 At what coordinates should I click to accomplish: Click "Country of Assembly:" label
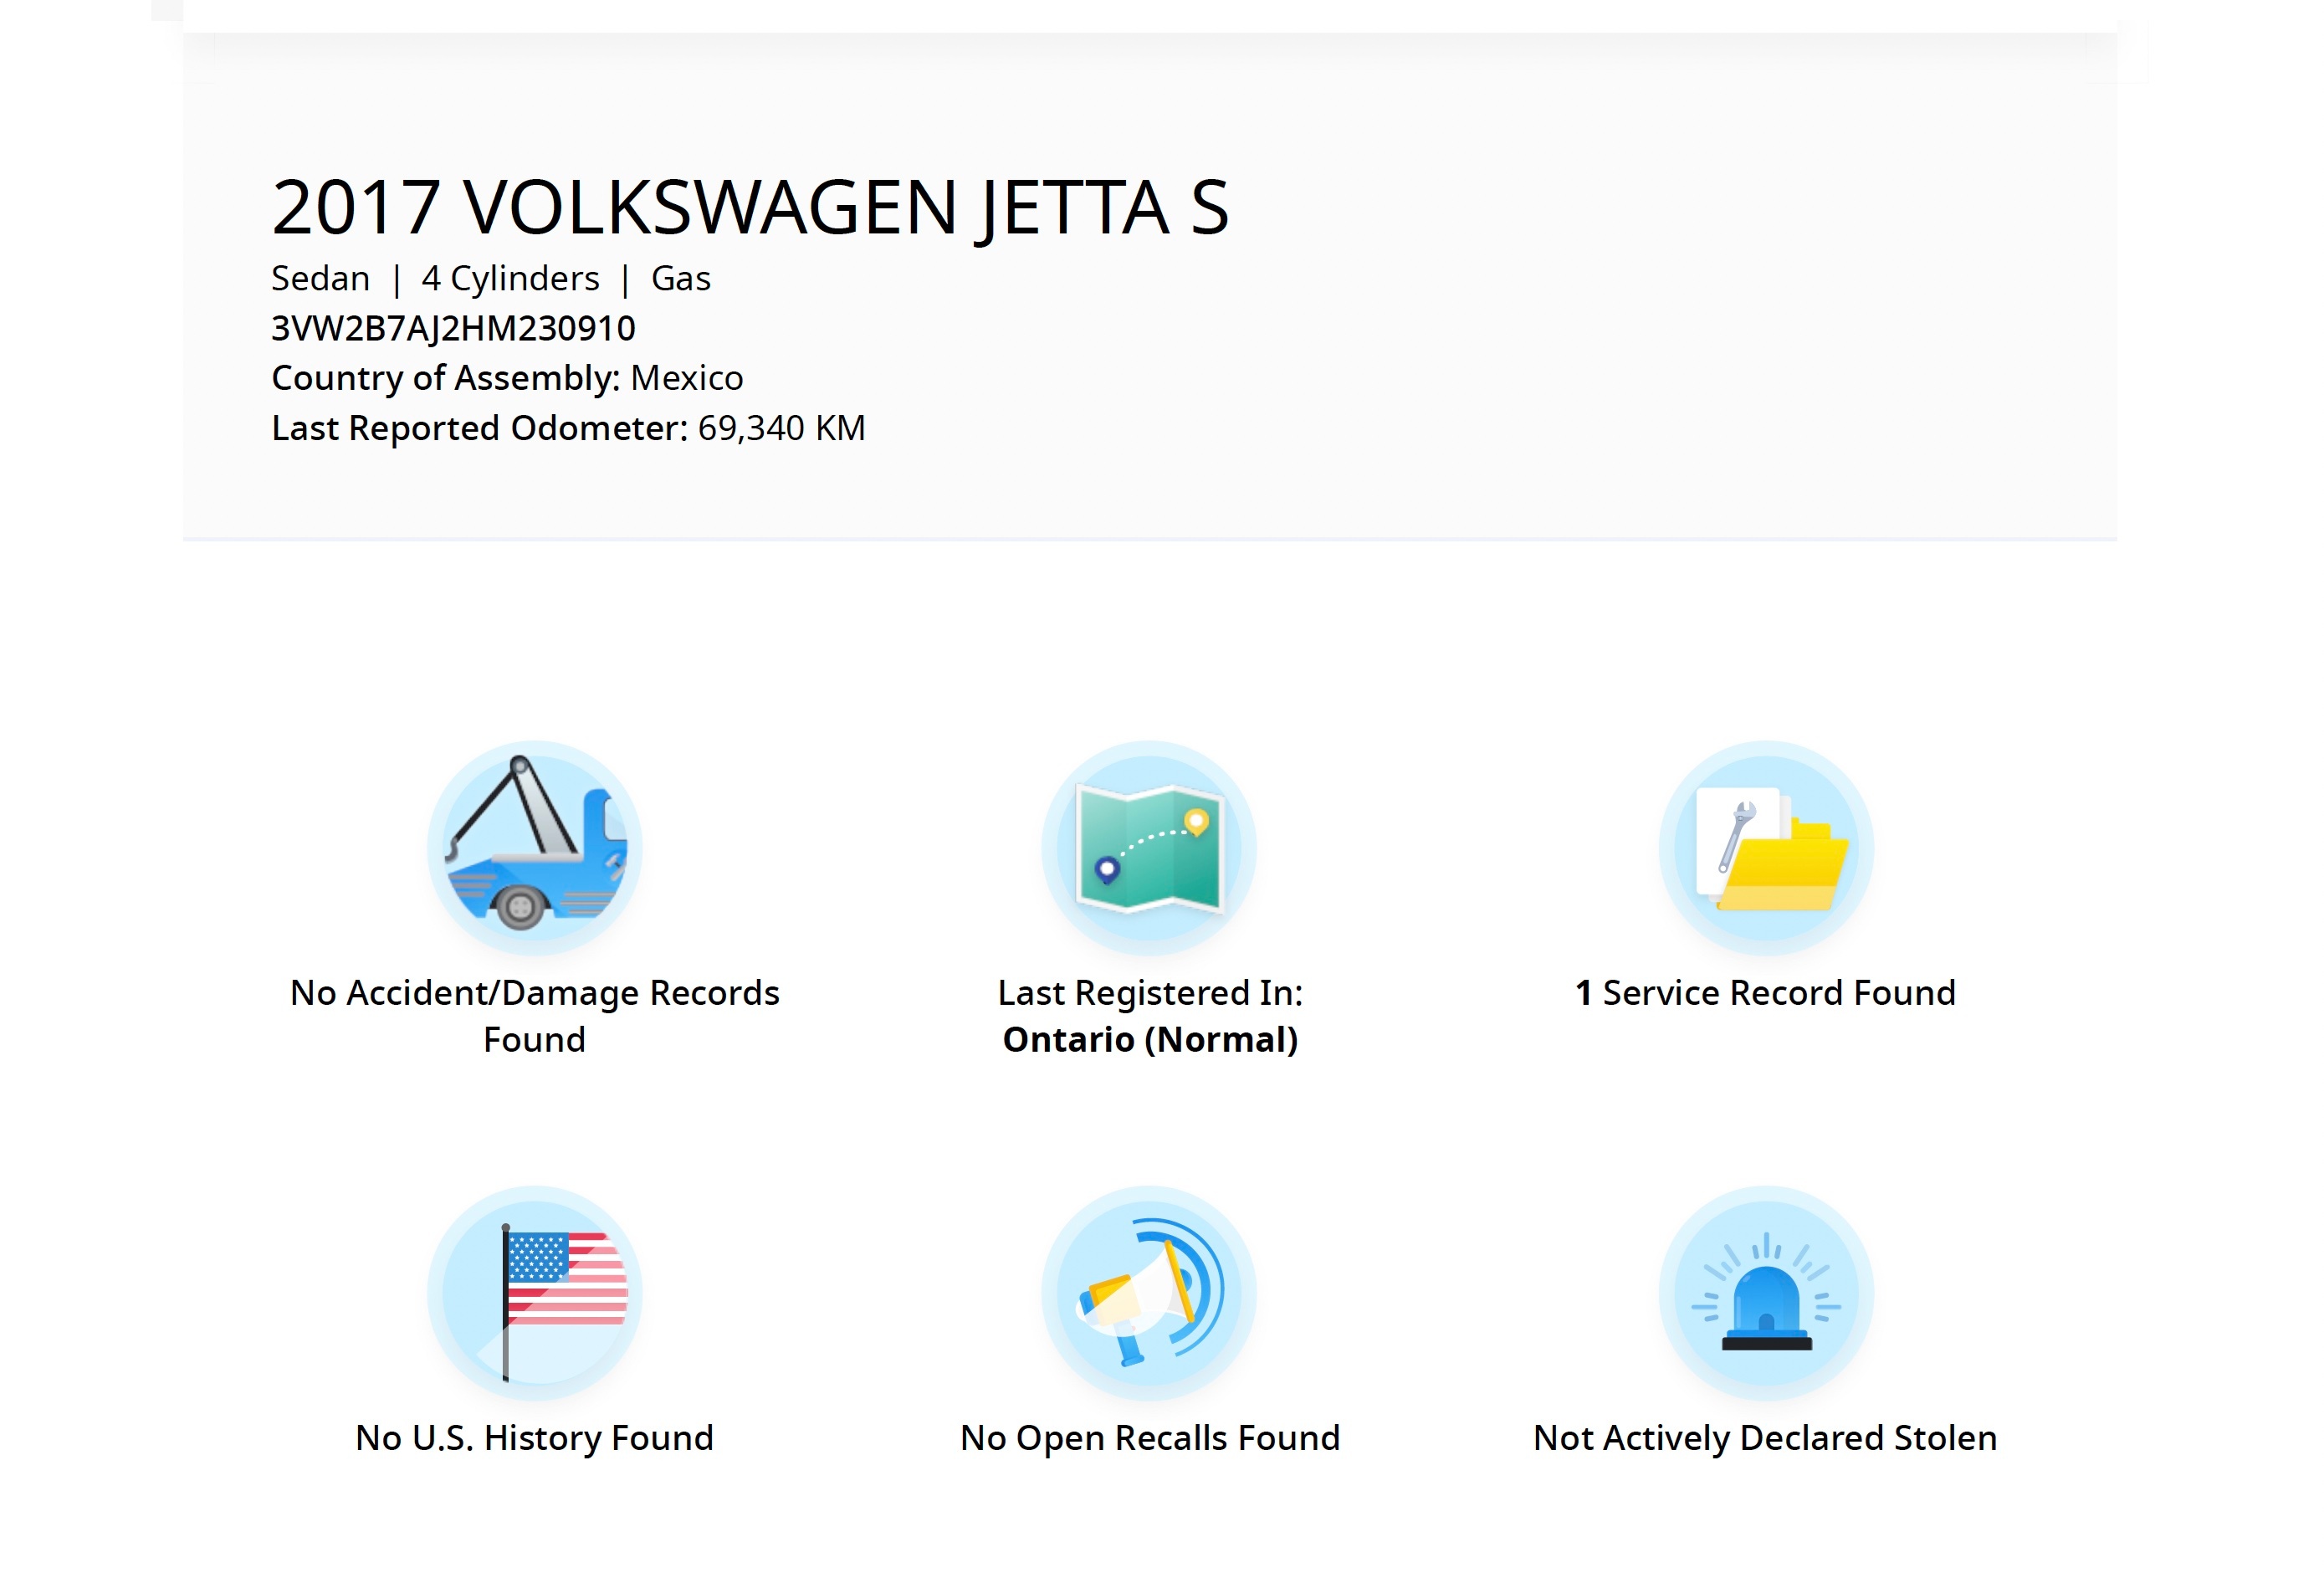pos(446,378)
